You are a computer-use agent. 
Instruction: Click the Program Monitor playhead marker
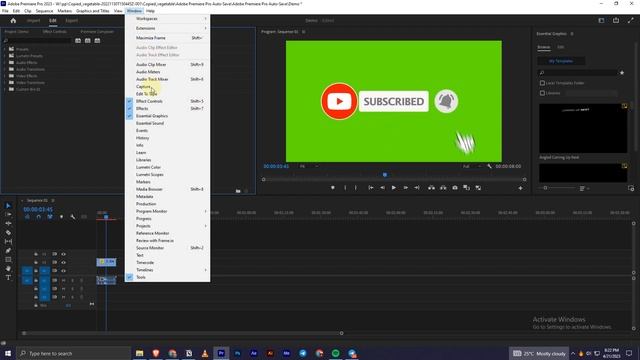pos(384,175)
